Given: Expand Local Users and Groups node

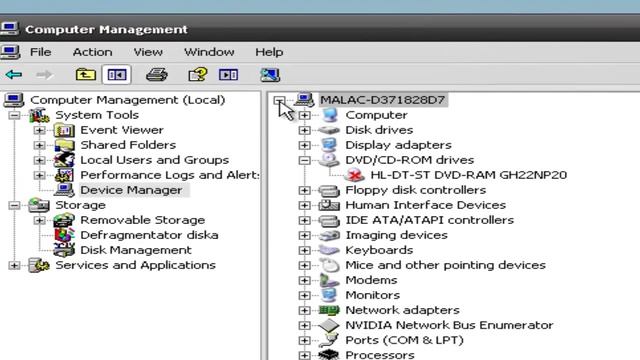Looking at the screenshot, I should pos(40,160).
